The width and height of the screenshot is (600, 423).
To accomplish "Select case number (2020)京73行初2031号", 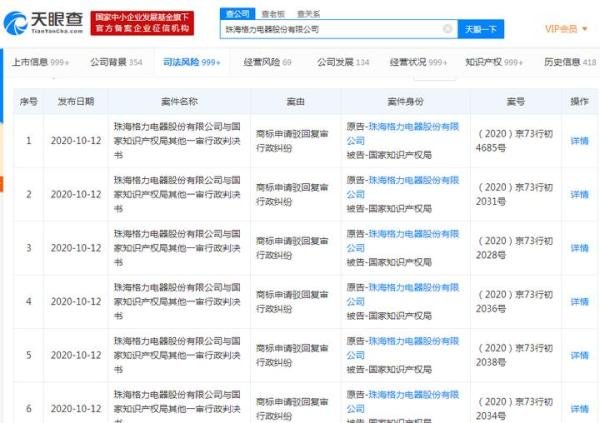I will point(514,194).
